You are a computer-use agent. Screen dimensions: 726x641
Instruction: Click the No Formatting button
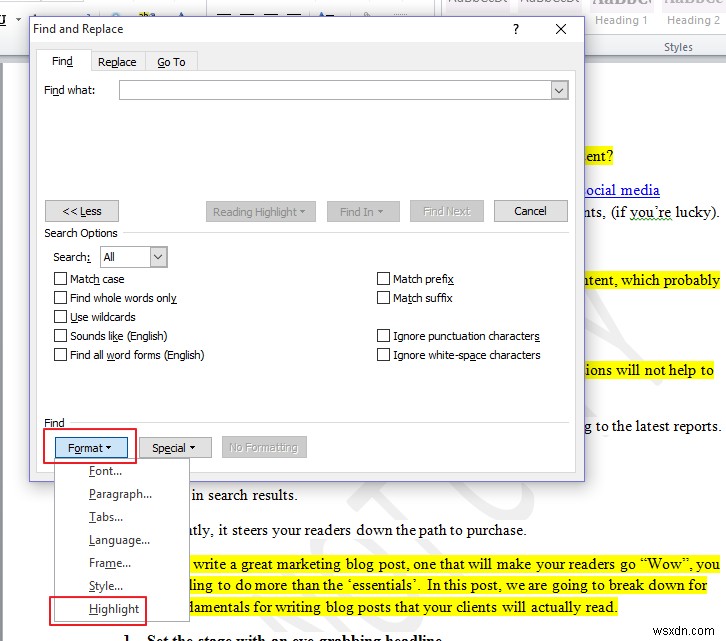click(x=264, y=447)
